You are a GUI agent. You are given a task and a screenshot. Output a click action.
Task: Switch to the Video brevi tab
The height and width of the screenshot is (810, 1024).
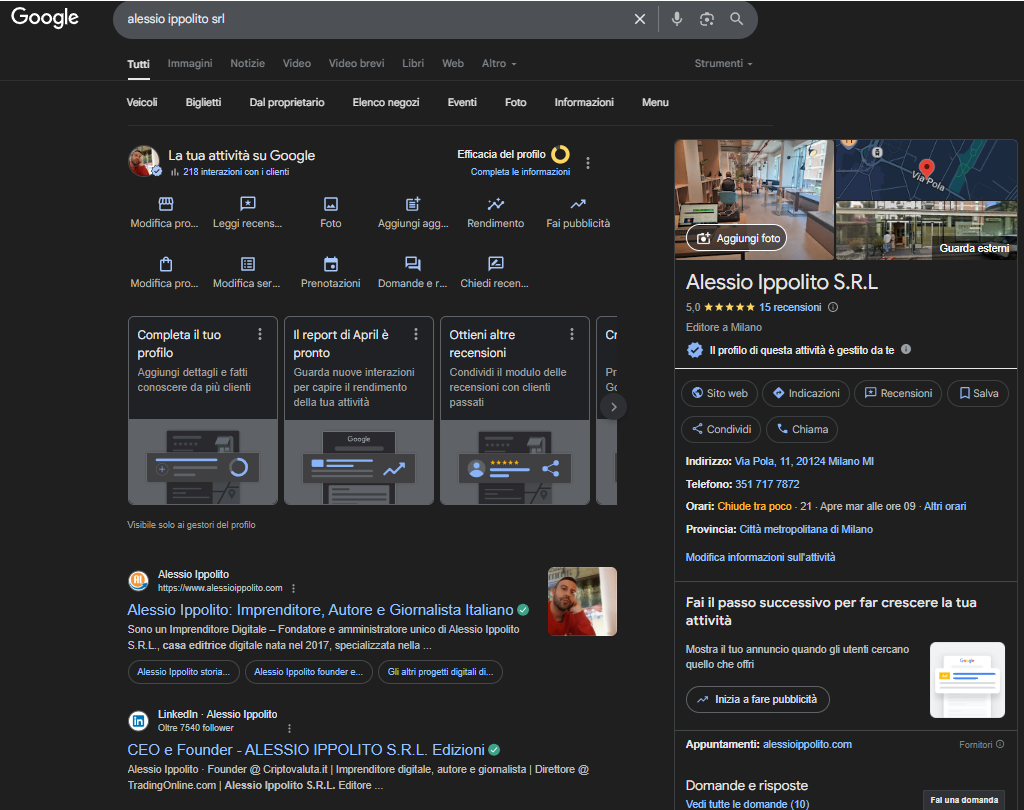pos(357,63)
